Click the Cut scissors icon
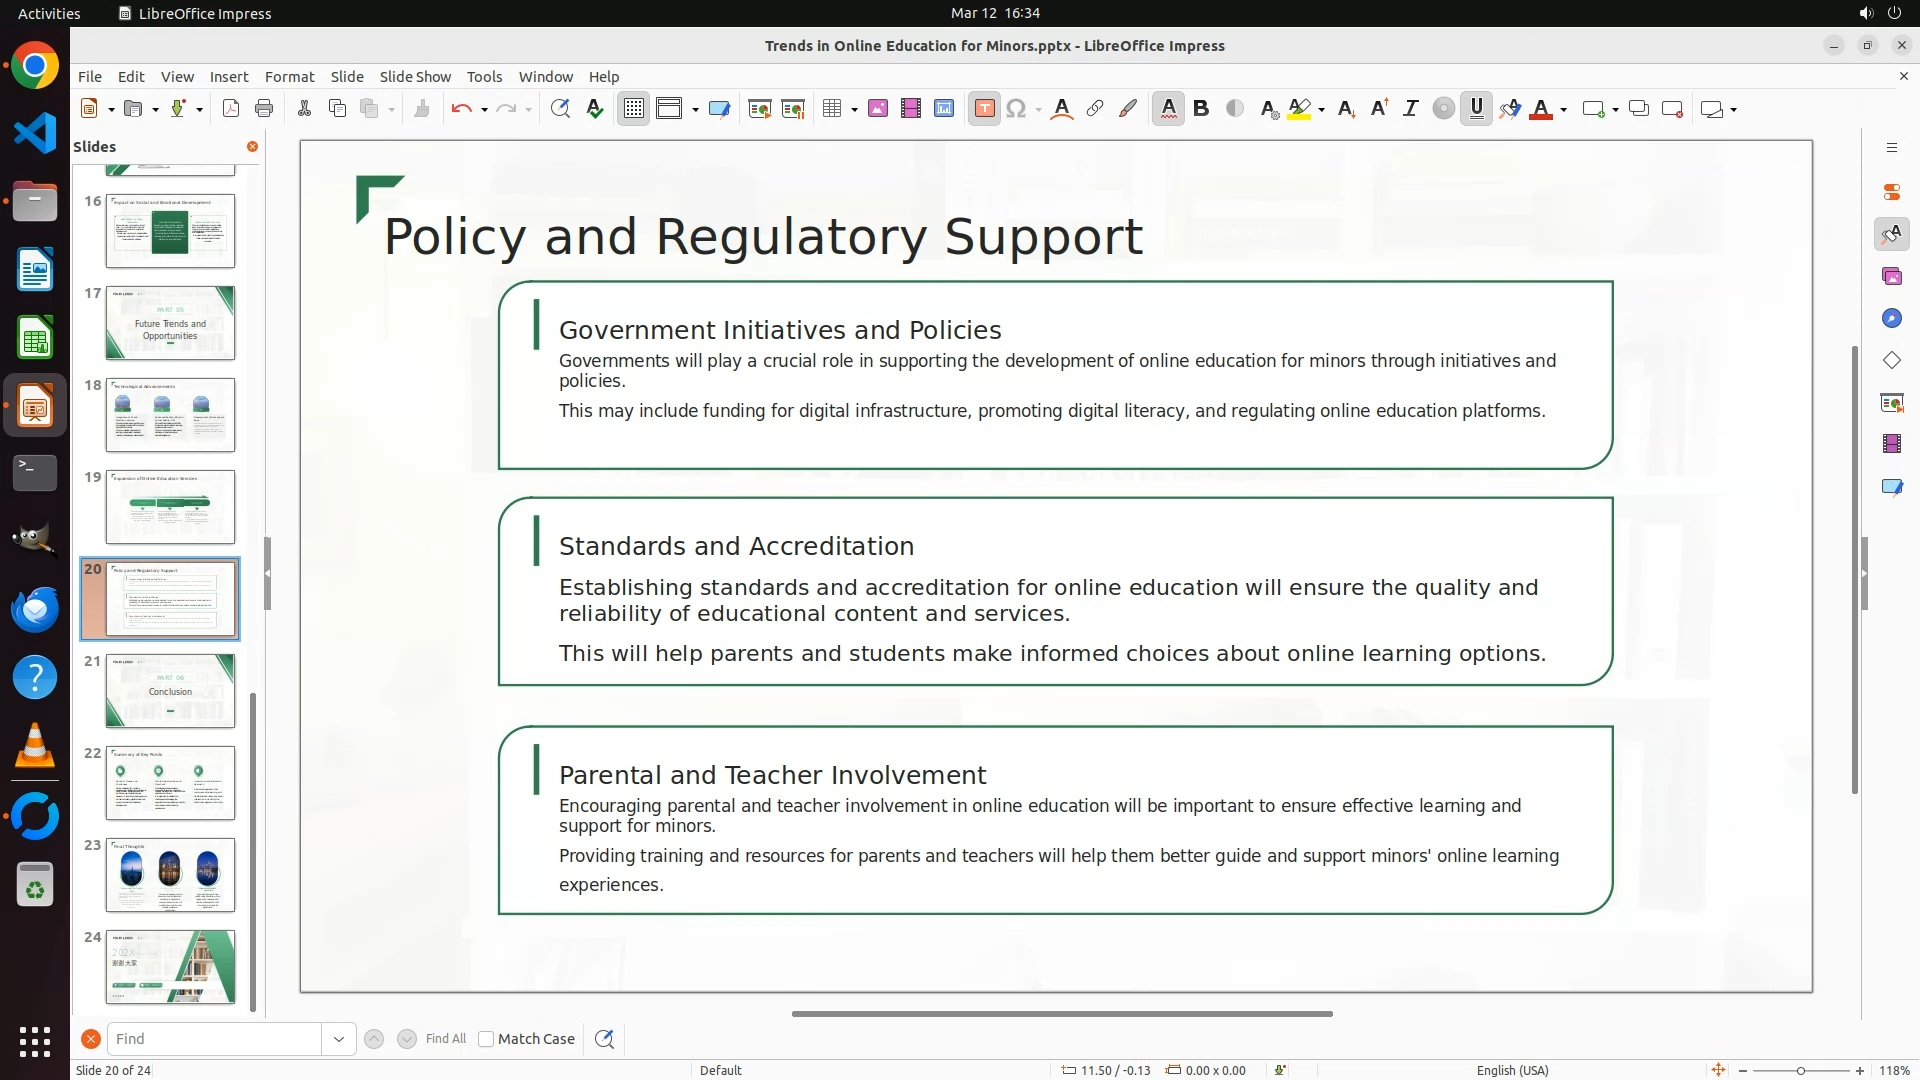This screenshot has height=1080, width=1920. 304,109
